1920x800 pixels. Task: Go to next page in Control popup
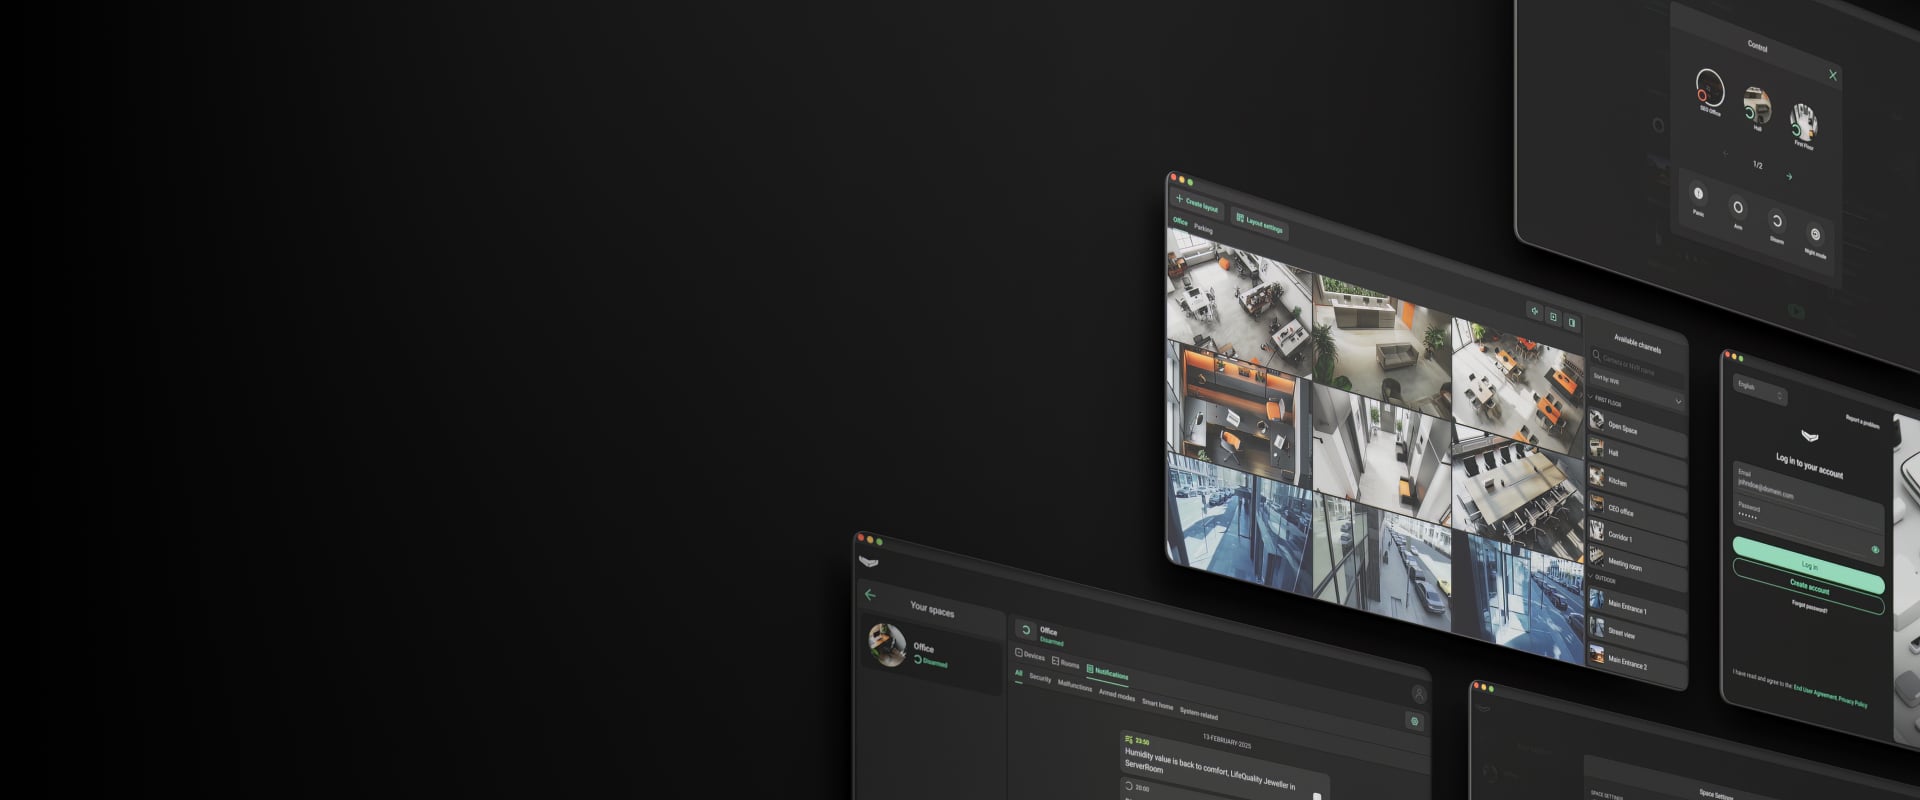coord(1789,177)
